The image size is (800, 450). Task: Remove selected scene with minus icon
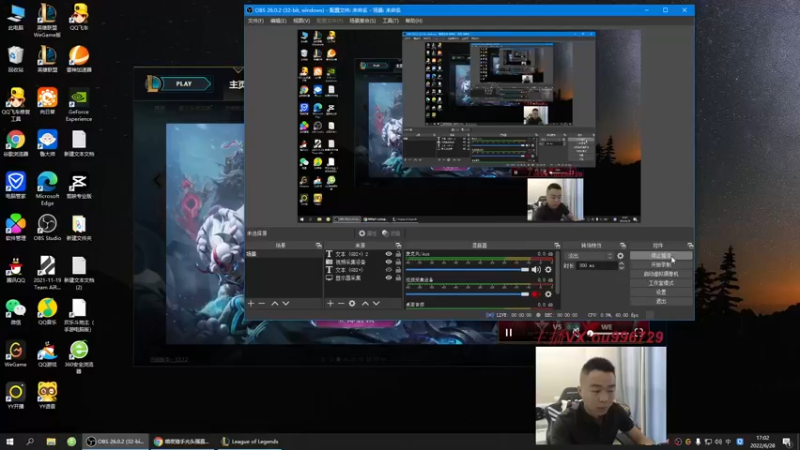click(x=262, y=304)
